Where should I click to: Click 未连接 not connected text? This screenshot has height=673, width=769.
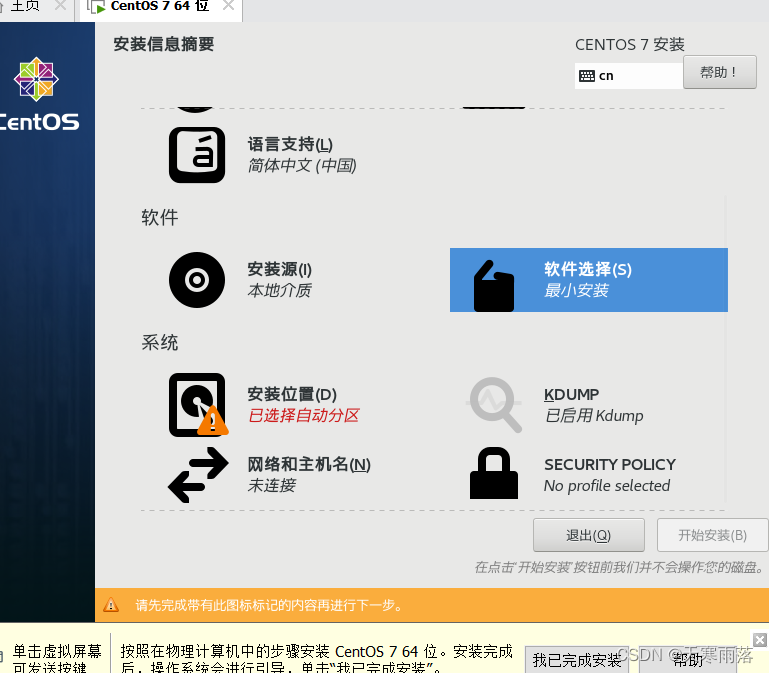[271, 486]
